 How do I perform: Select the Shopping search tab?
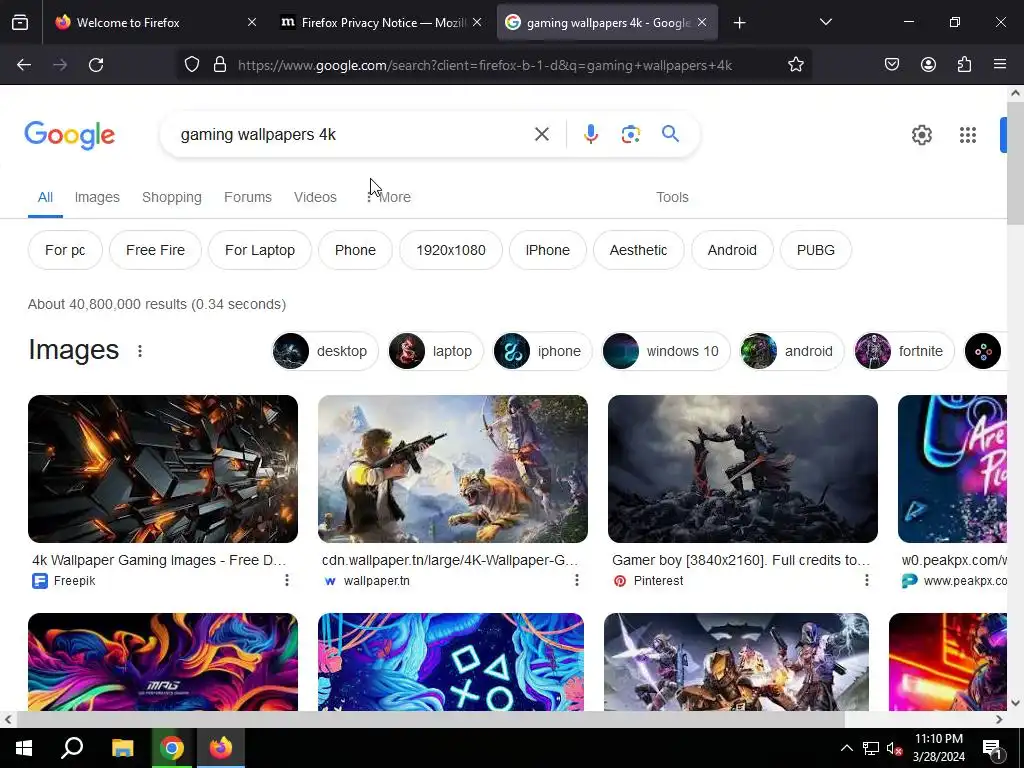[x=172, y=197]
